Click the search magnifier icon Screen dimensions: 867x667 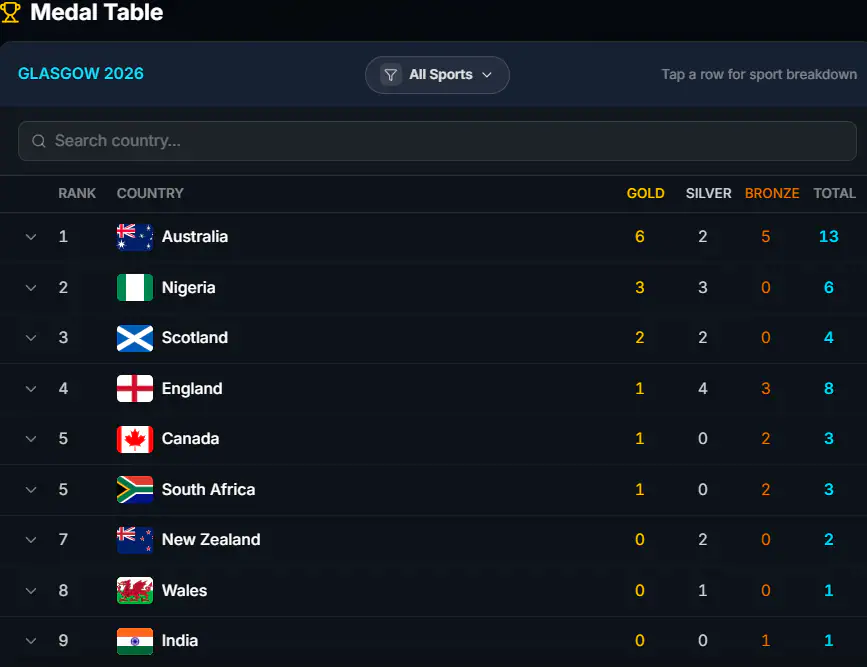(x=39, y=141)
